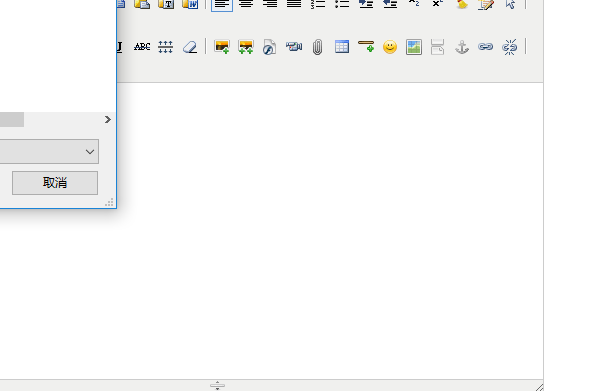Click inside the editor's blank content area
Viewport: 596px width, 391px height.
[330, 231]
